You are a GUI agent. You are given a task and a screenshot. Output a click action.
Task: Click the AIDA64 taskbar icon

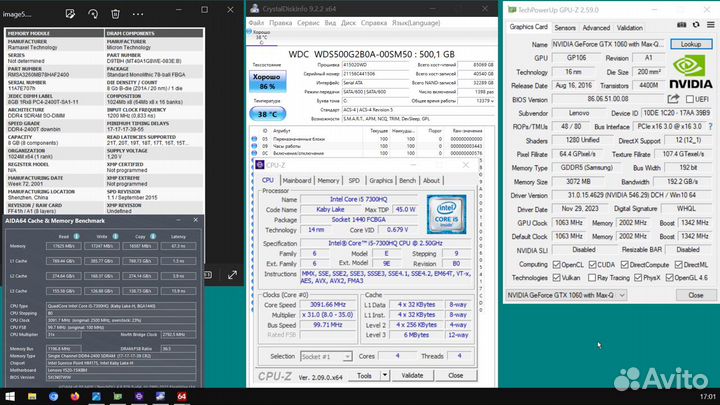tap(182, 396)
